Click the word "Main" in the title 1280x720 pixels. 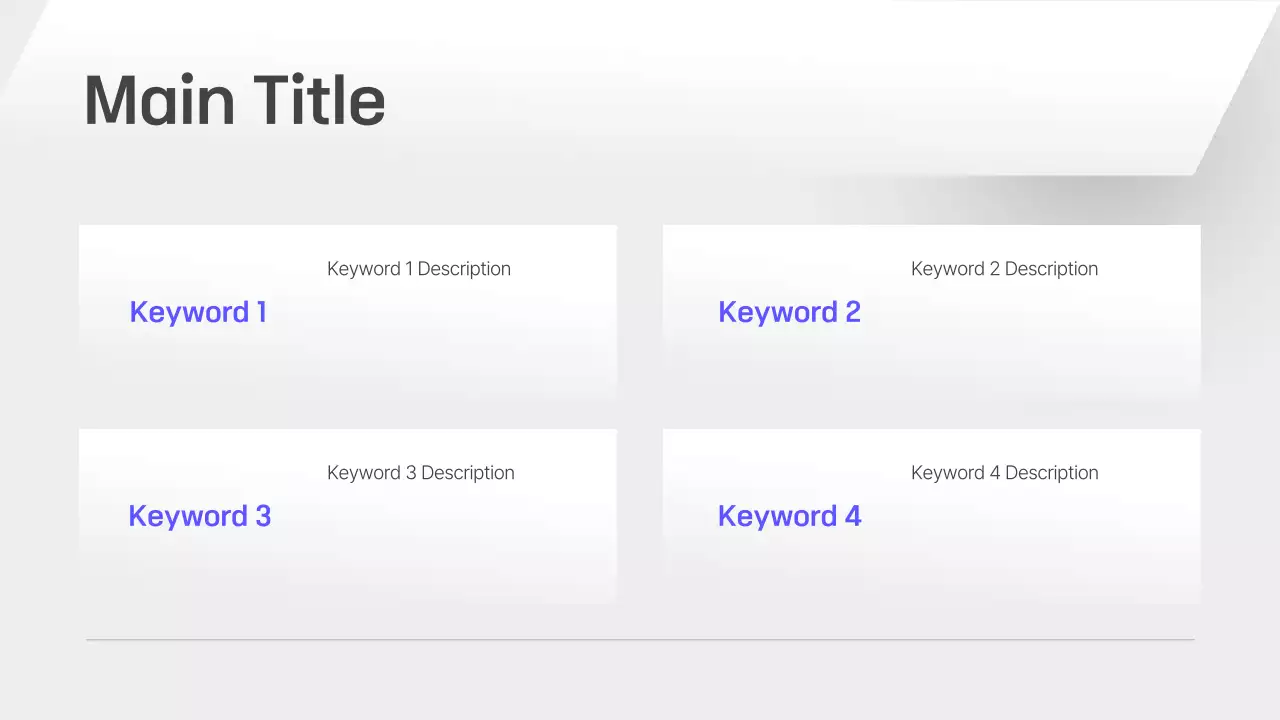pos(159,101)
